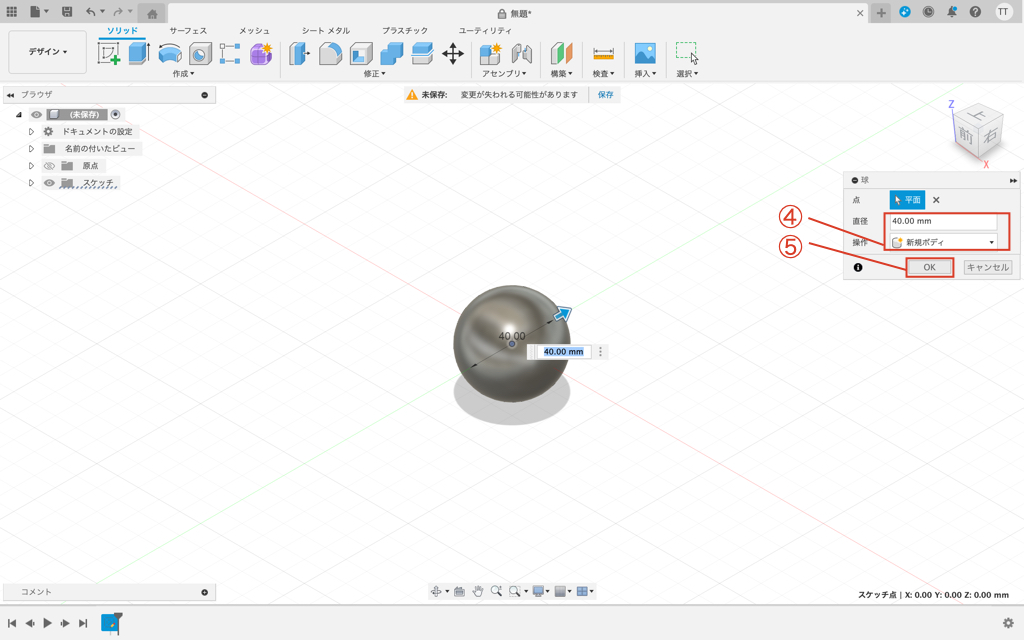The height and width of the screenshot is (640, 1024).
Task: Click the Offset Plane construct icon
Action: coord(561,54)
